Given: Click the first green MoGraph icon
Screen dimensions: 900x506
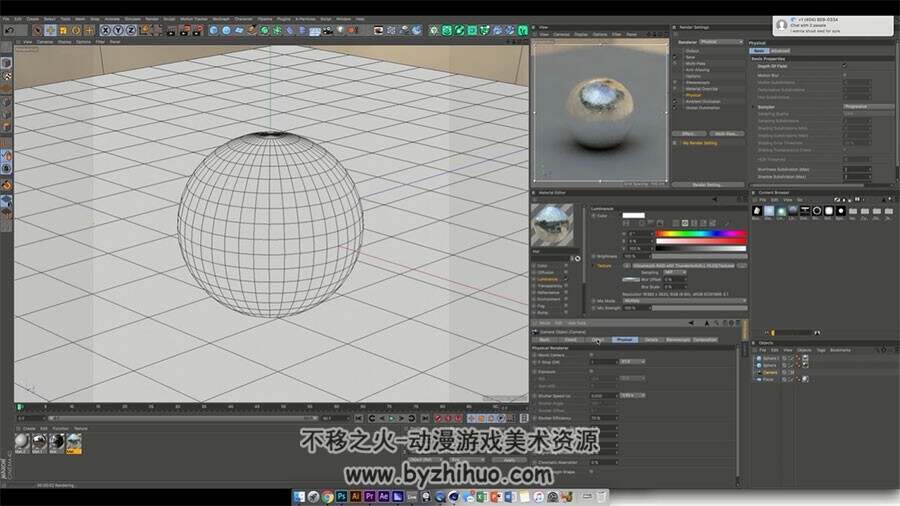Looking at the screenshot, I should (447, 30).
